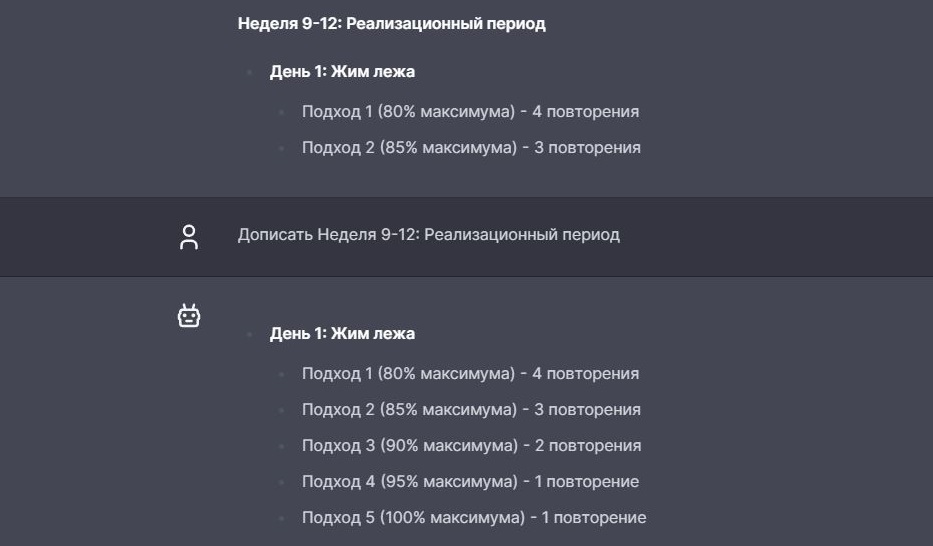Viewport: 933px width, 546px height.
Task: Select the Подход 5 (100% максимума) line
Action: point(474,517)
